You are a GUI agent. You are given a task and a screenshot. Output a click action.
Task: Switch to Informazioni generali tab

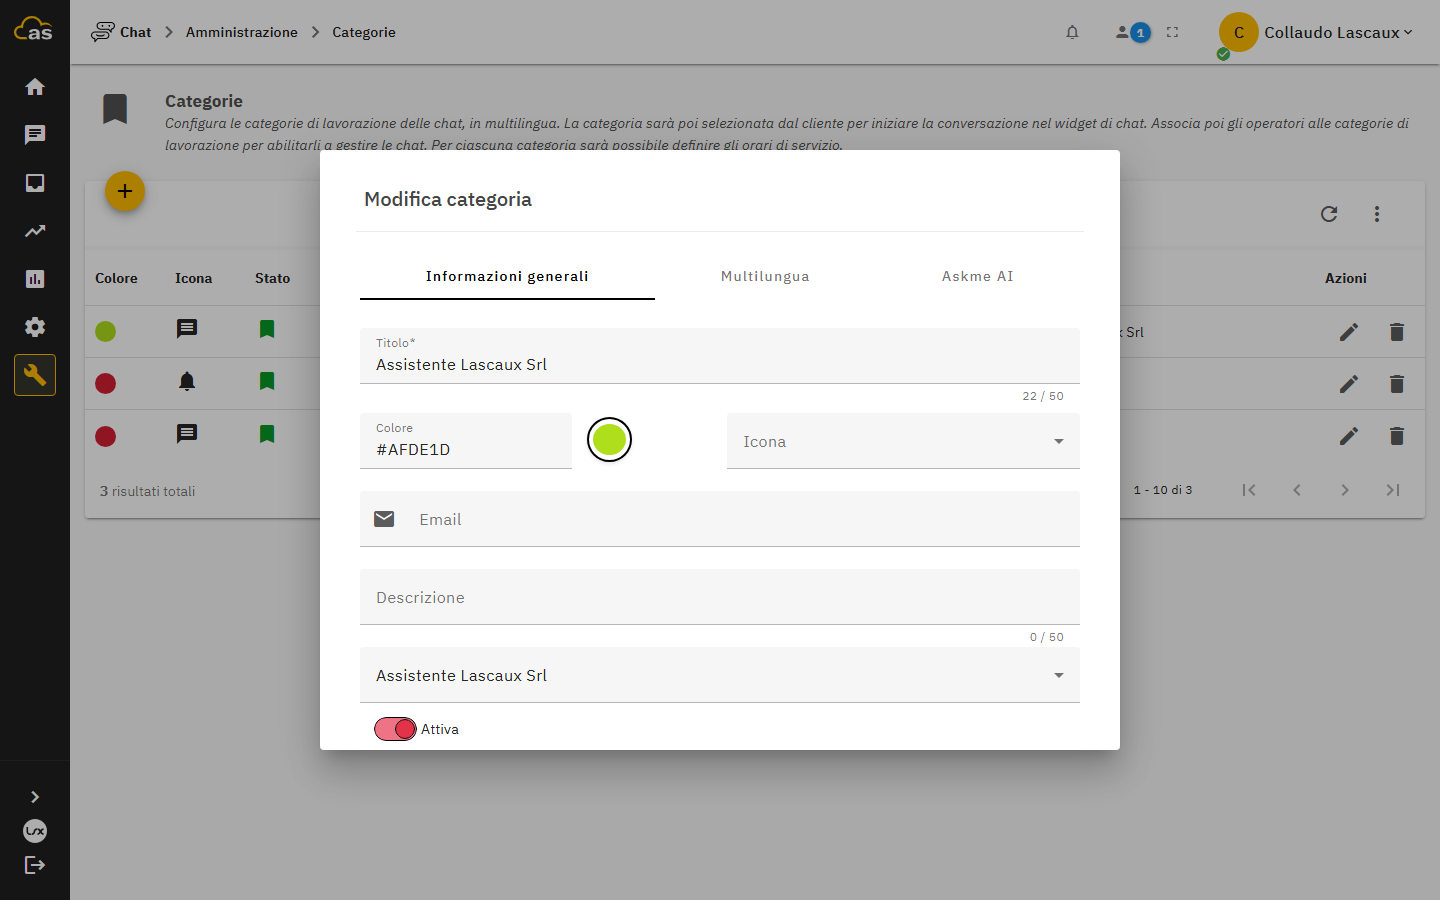507,276
